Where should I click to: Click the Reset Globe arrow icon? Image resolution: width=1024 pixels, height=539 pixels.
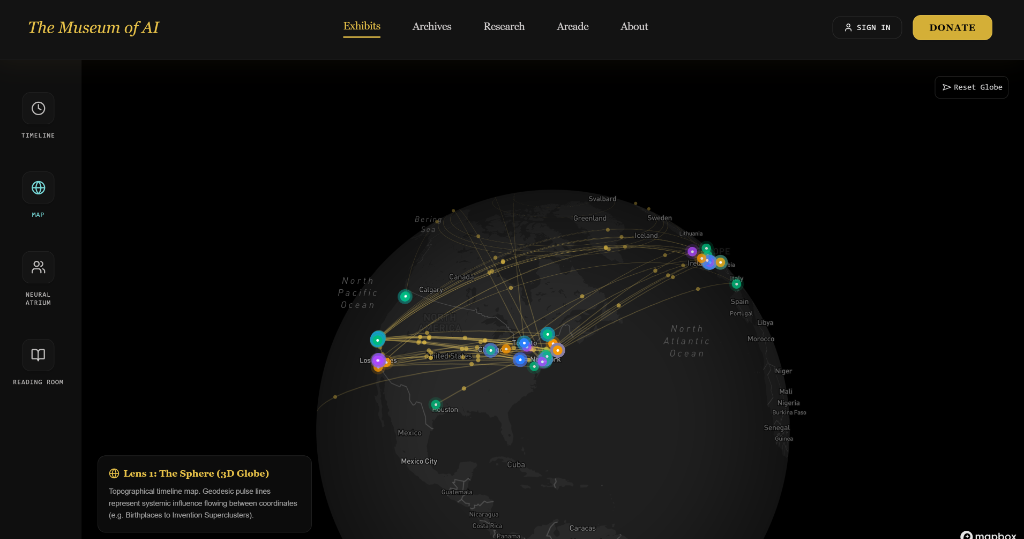pos(946,87)
